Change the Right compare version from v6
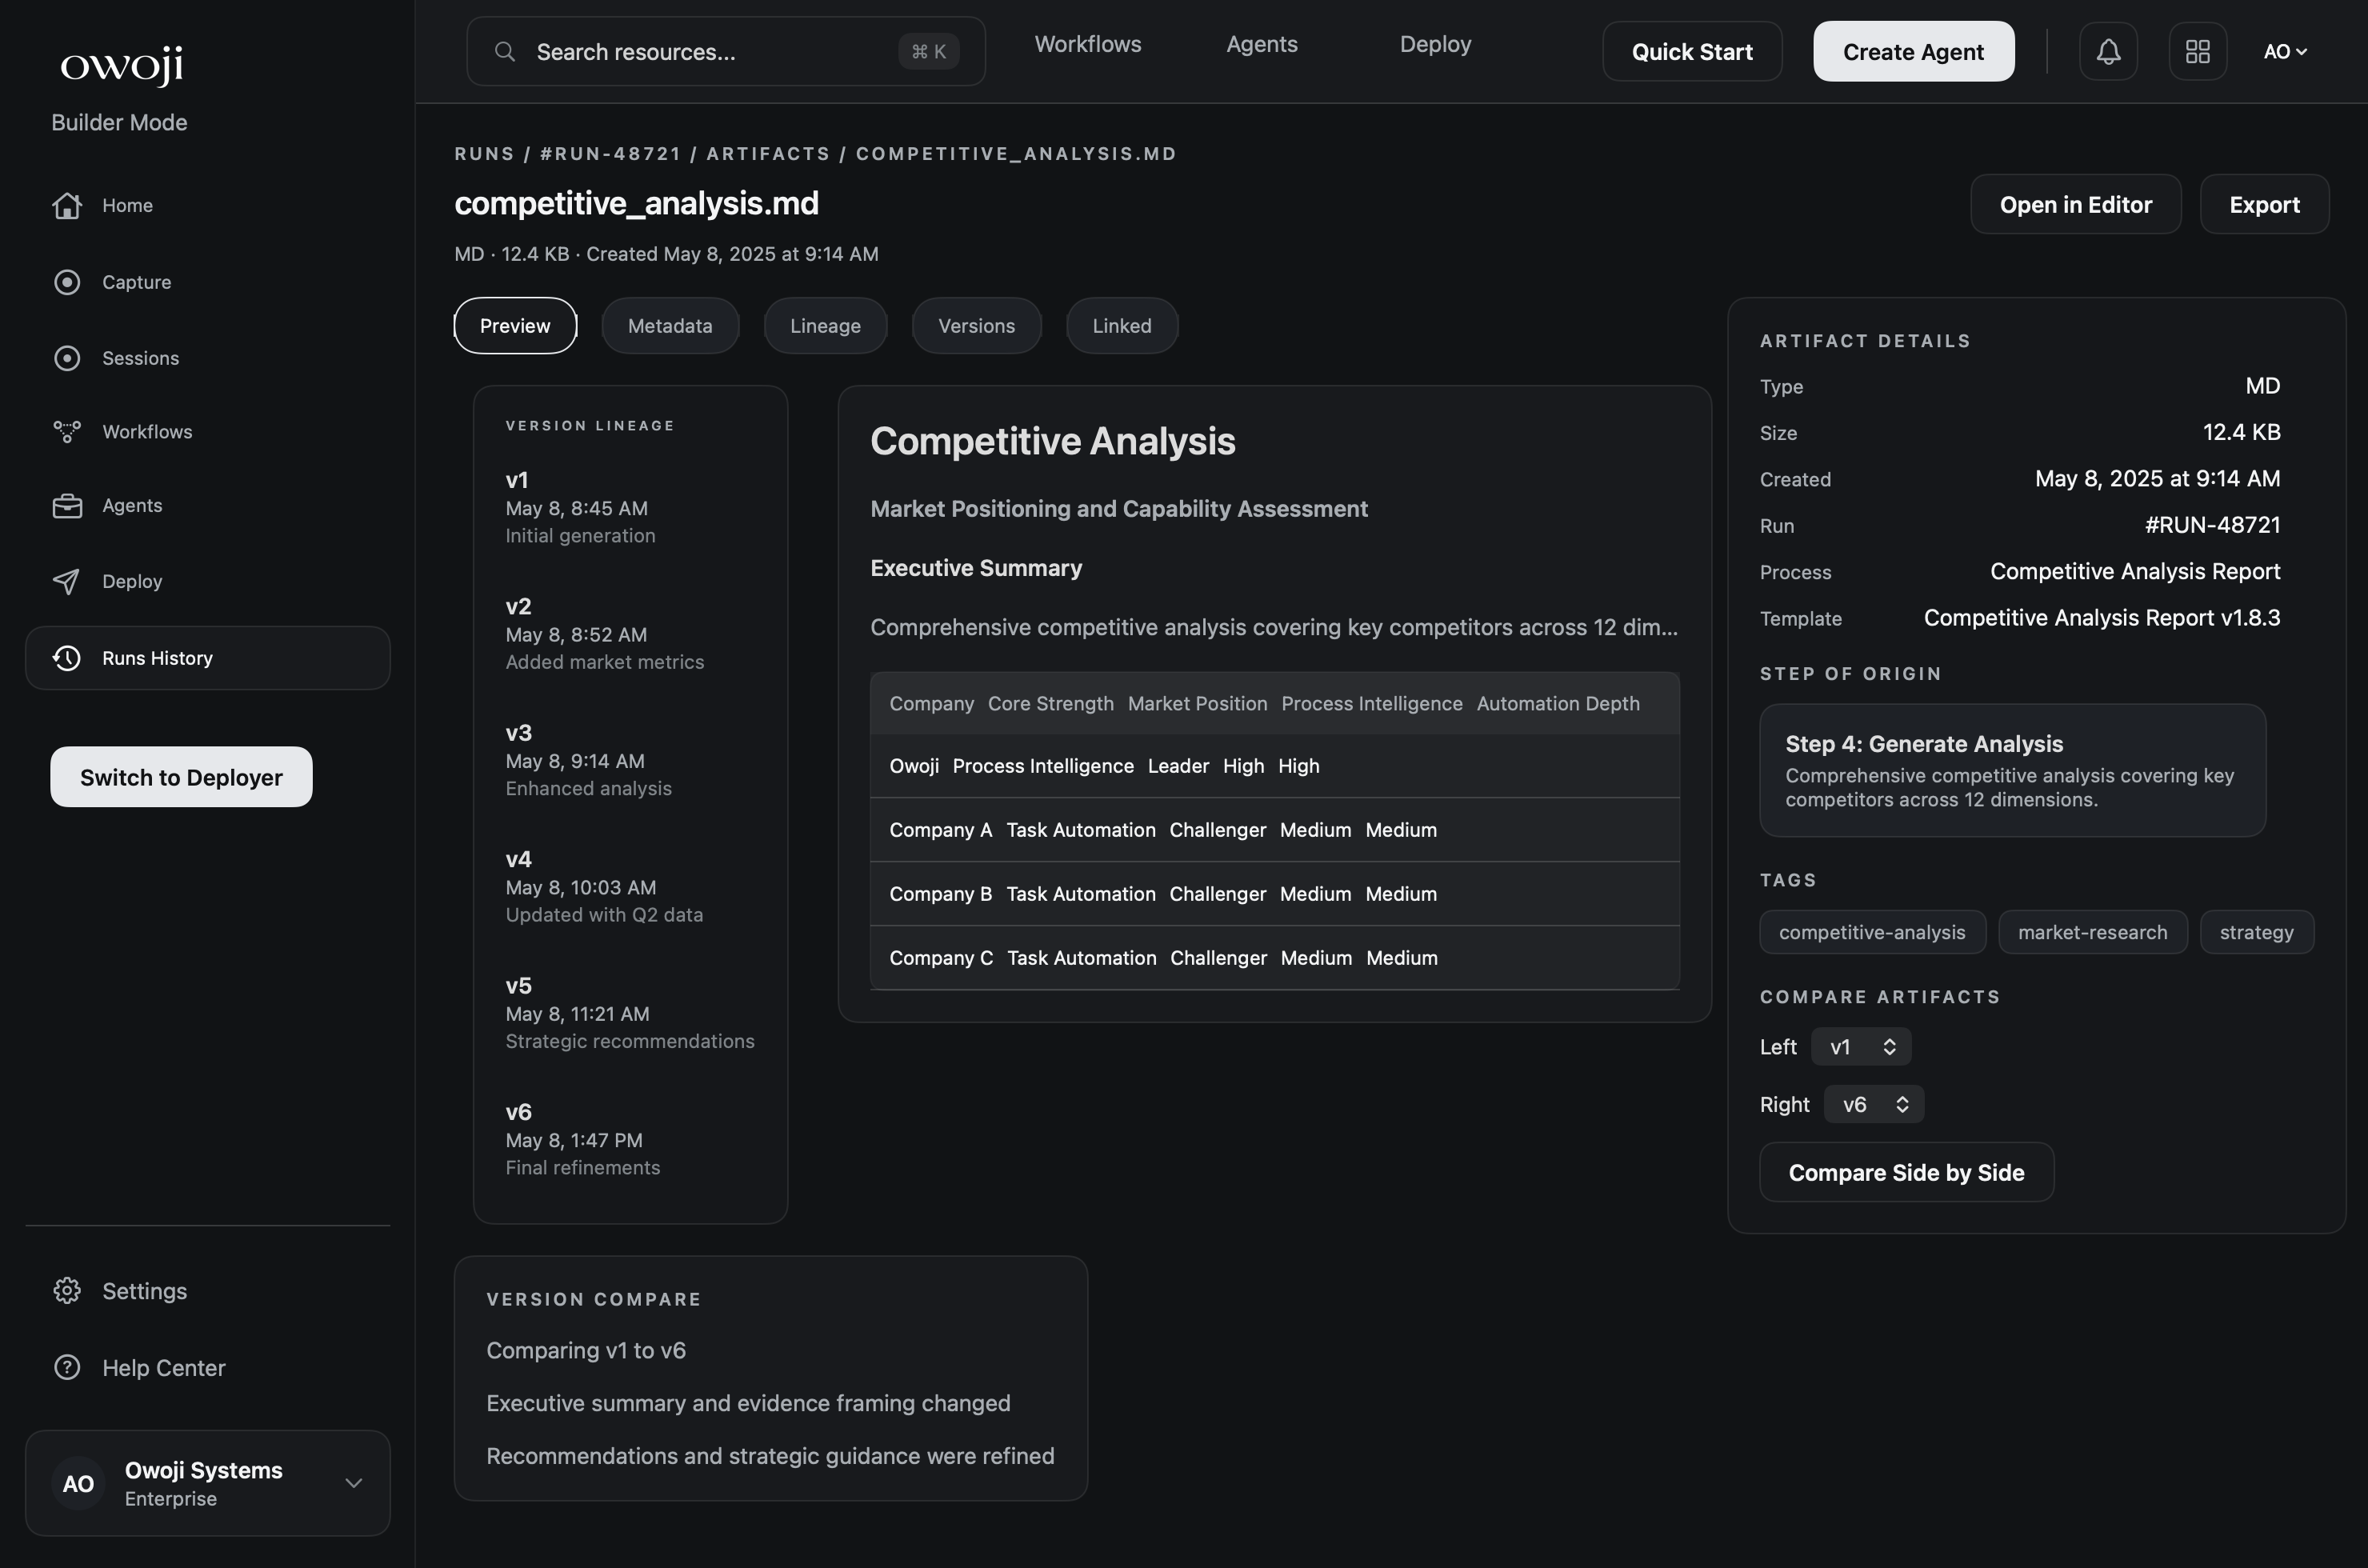The height and width of the screenshot is (1568, 2368). pyautogui.click(x=1872, y=1104)
